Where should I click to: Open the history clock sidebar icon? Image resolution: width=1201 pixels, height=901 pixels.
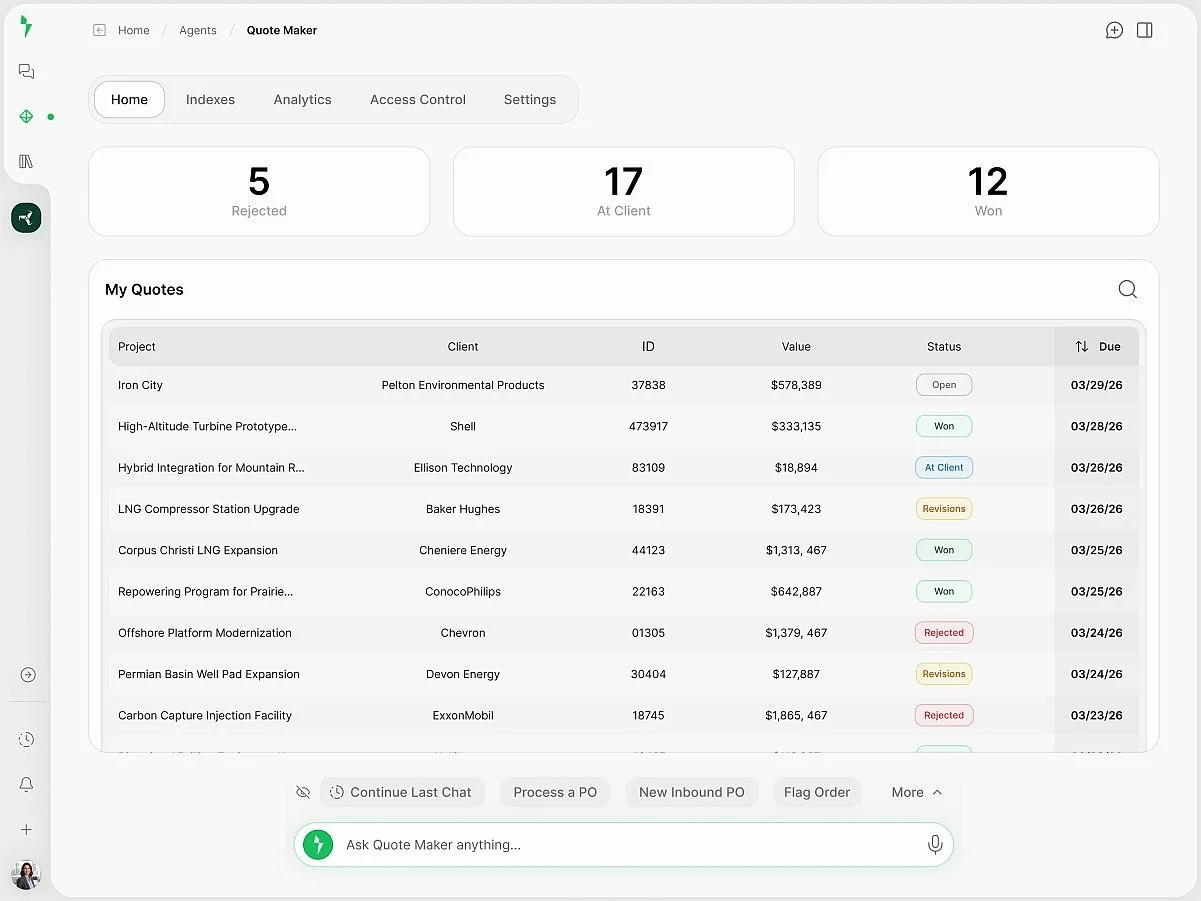coord(27,740)
